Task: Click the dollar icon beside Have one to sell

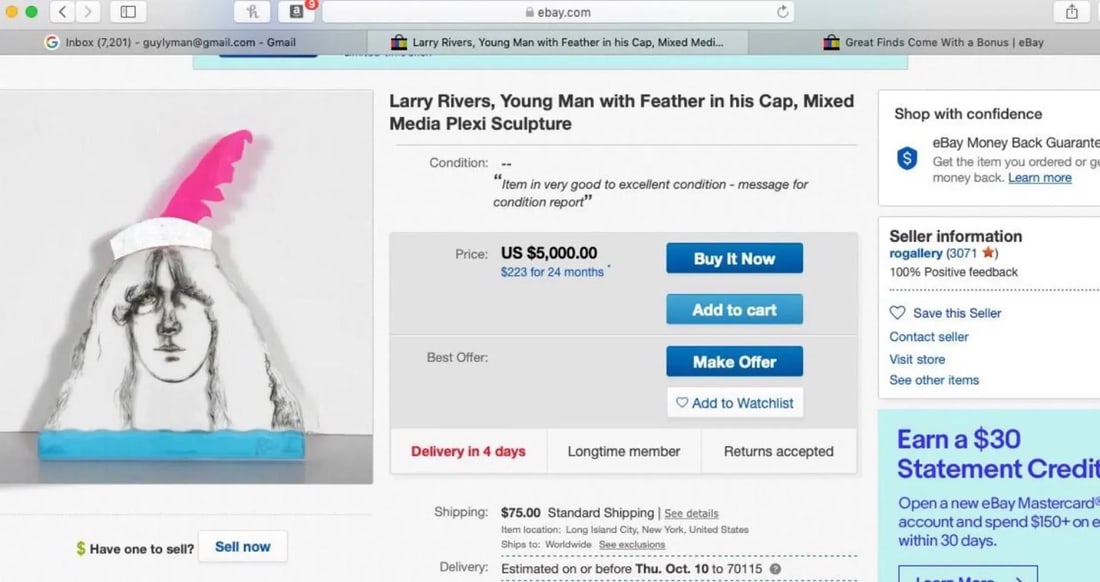Action: pos(80,548)
